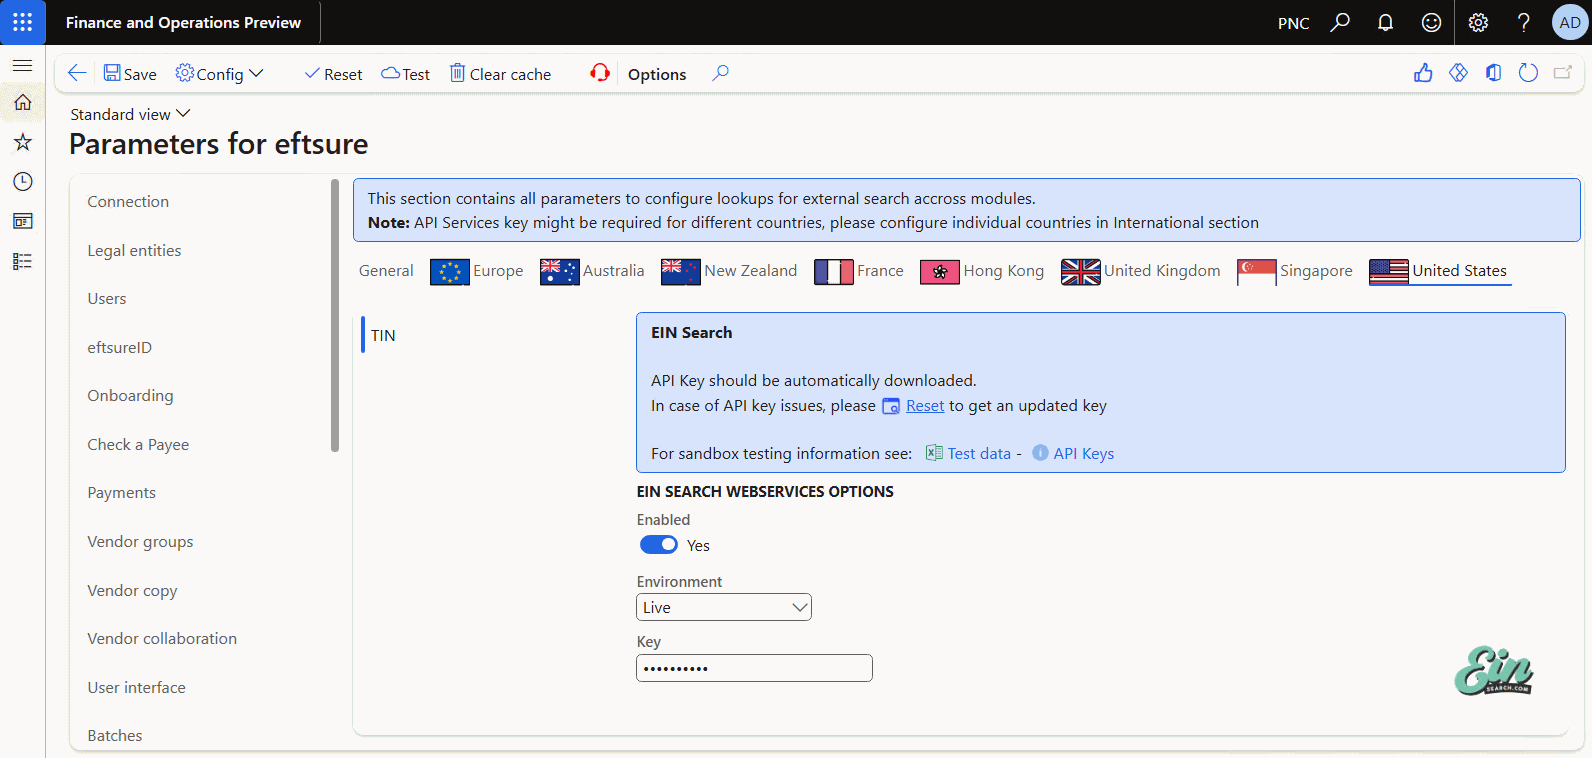
Task: Show notifications via the bell icon
Action: [x=1385, y=22]
